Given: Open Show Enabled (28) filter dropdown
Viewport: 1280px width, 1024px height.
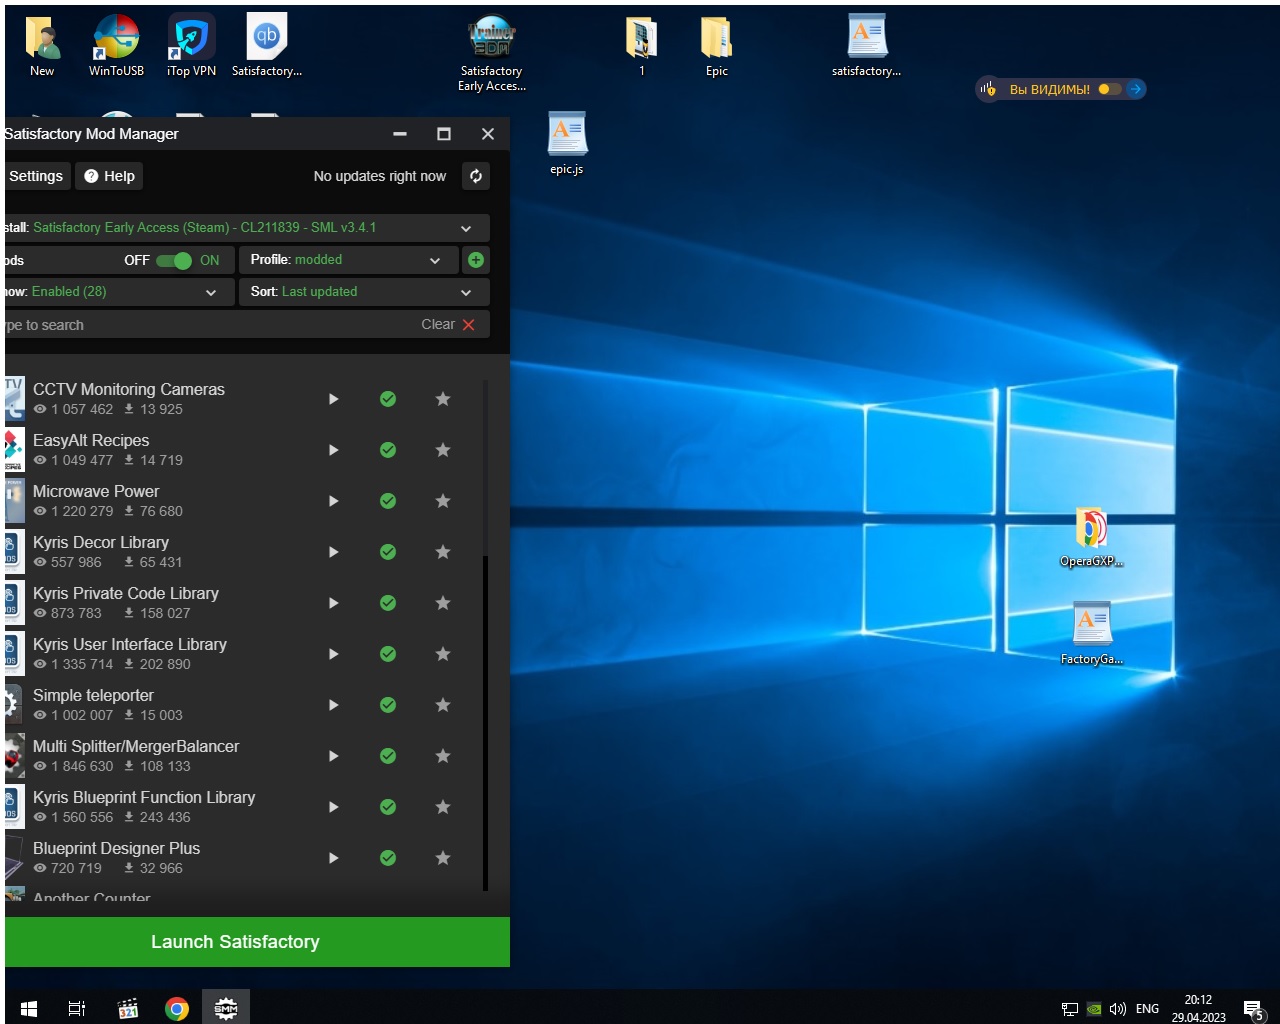Looking at the screenshot, I should [119, 292].
